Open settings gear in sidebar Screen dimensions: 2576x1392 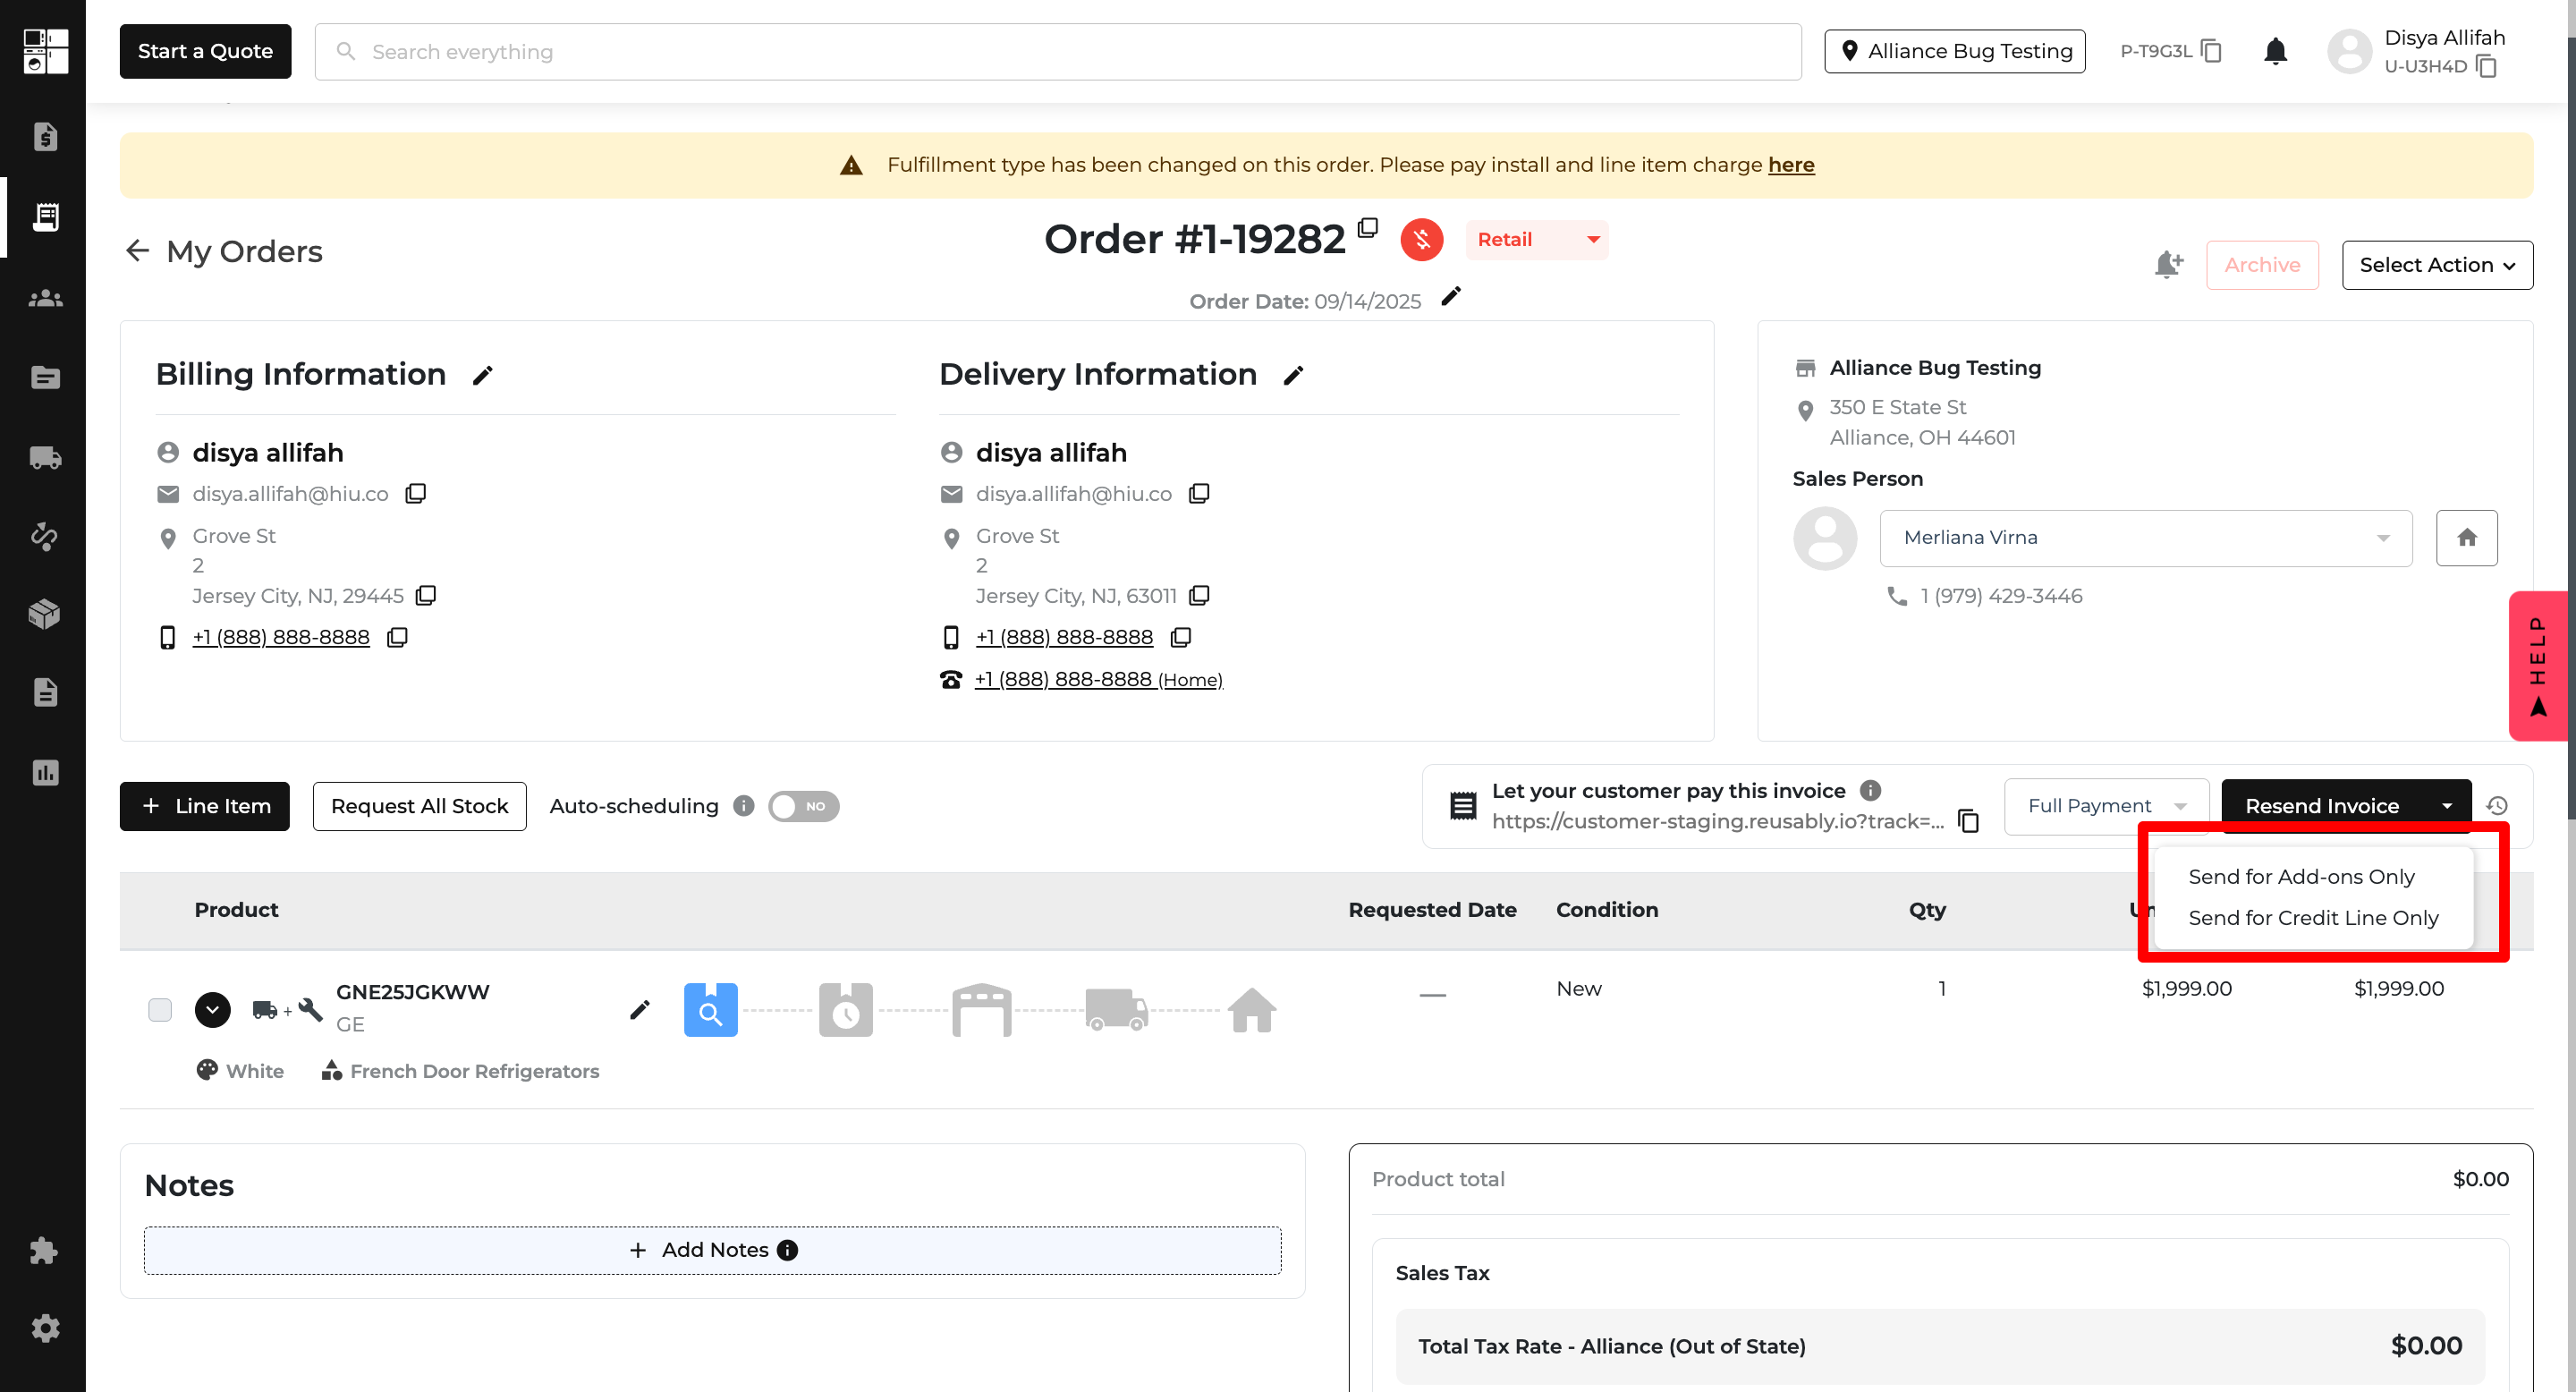[x=44, y=1328]
